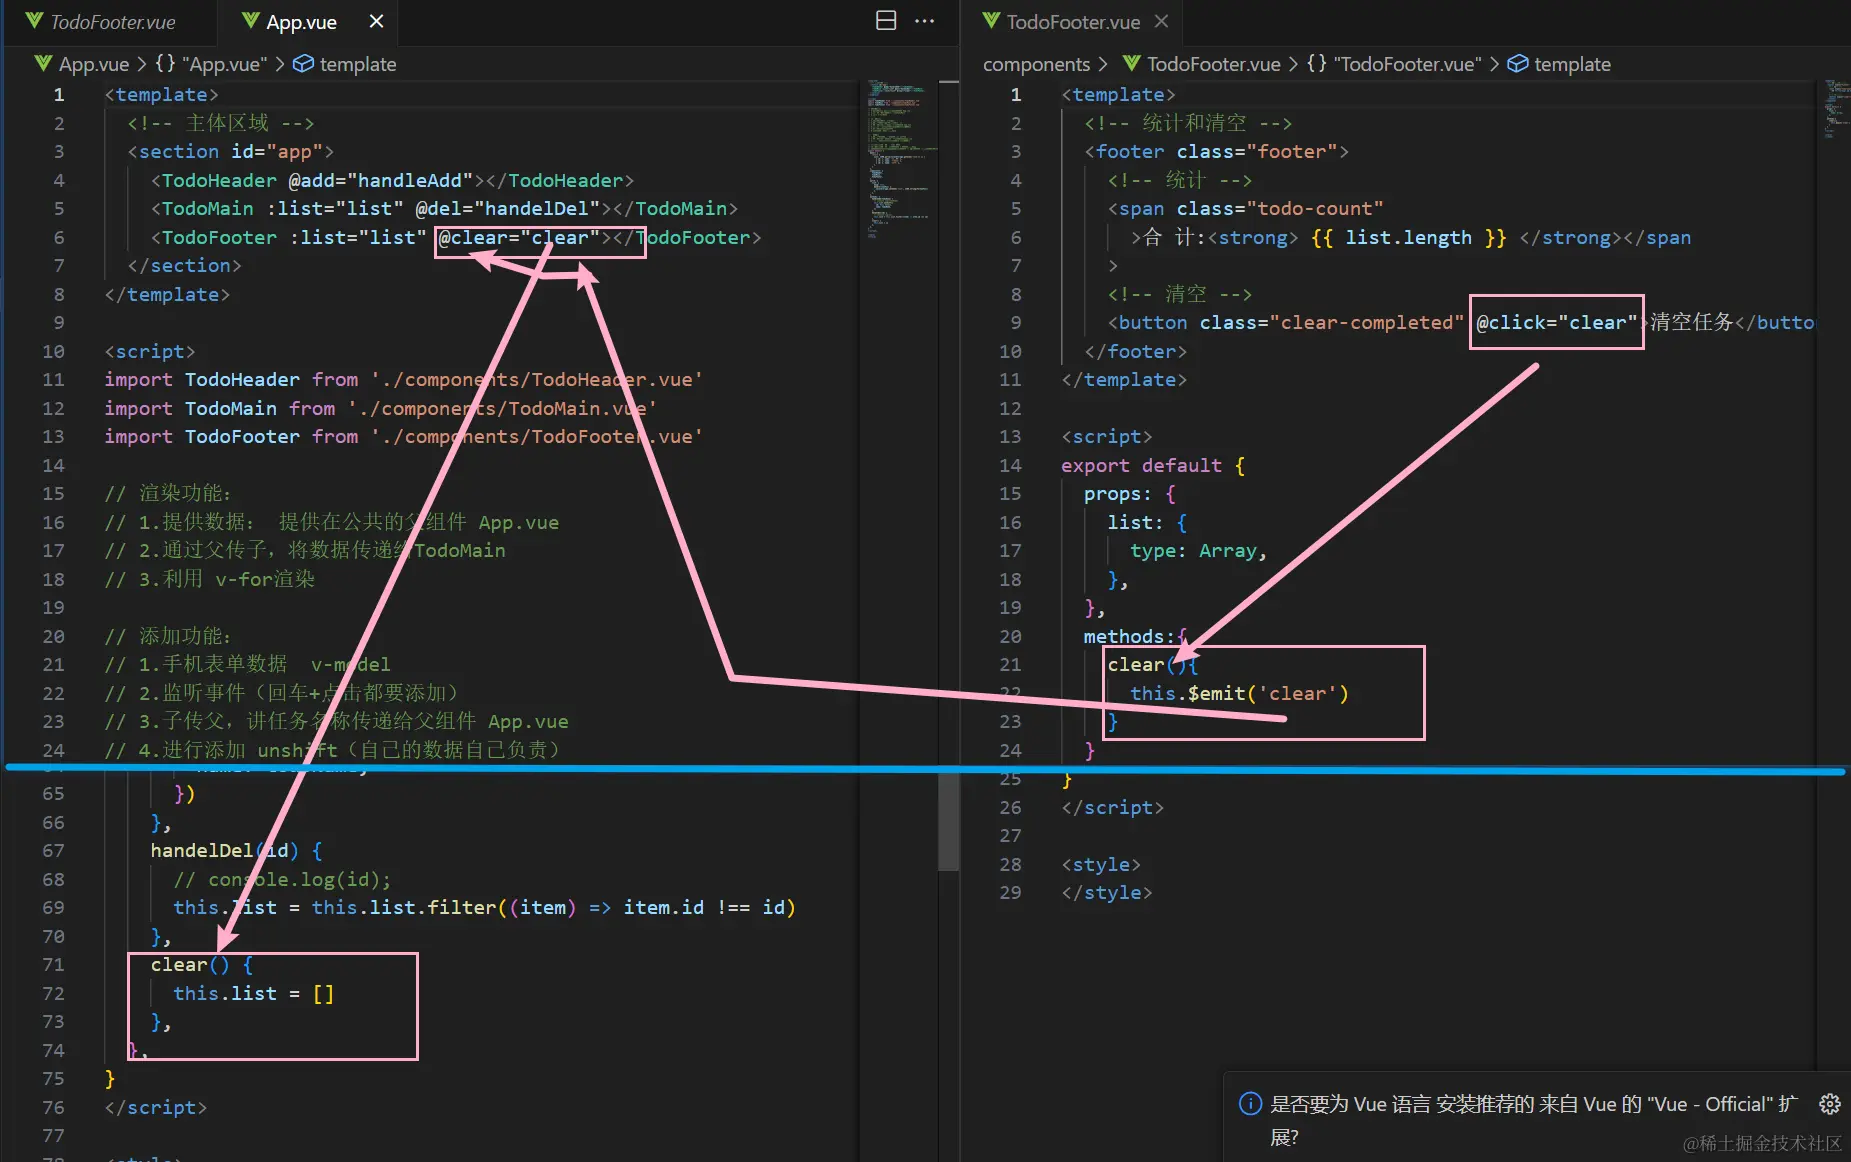Click the '<section id="app">' line

point(230,151)
